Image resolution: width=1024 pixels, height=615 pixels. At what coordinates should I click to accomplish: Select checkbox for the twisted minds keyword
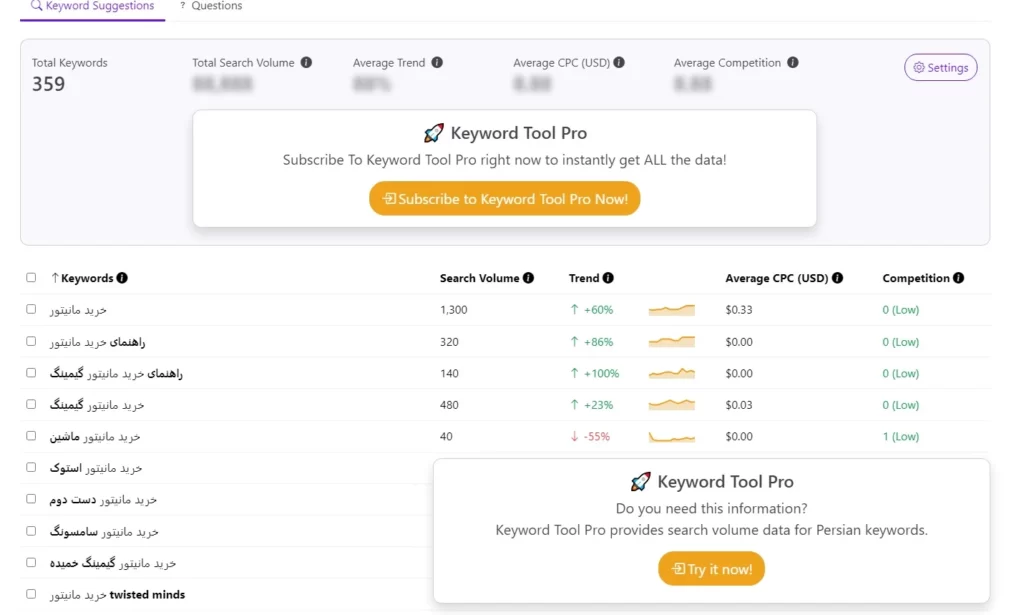point(31,594)
